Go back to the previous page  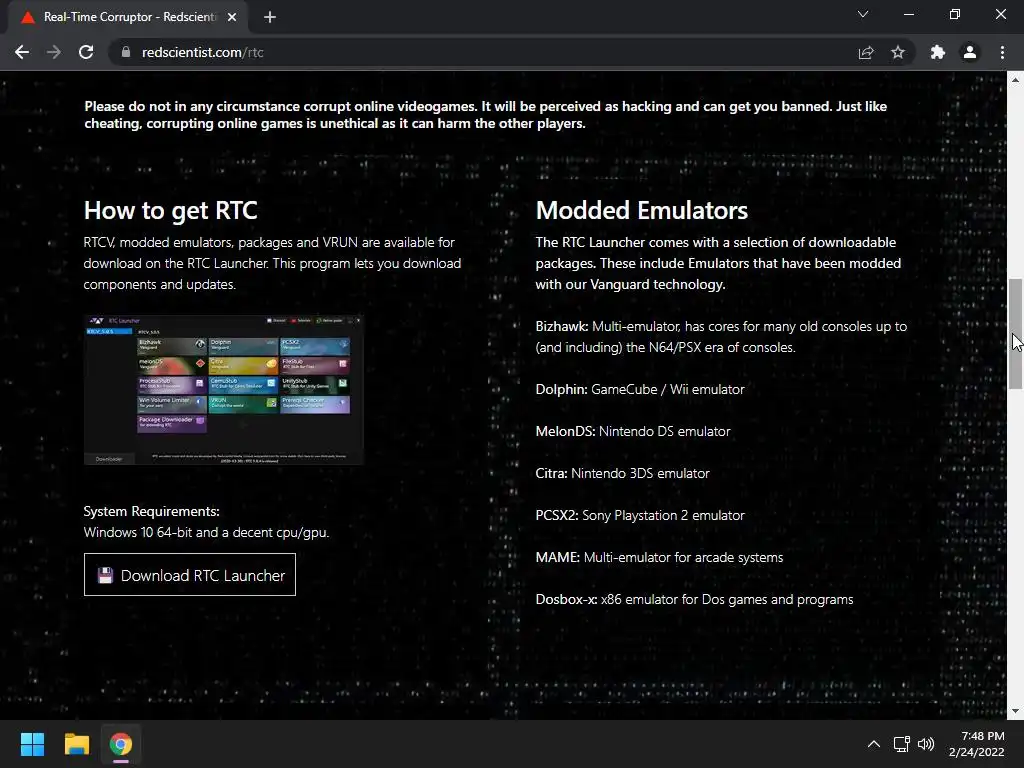coord(22,52)
